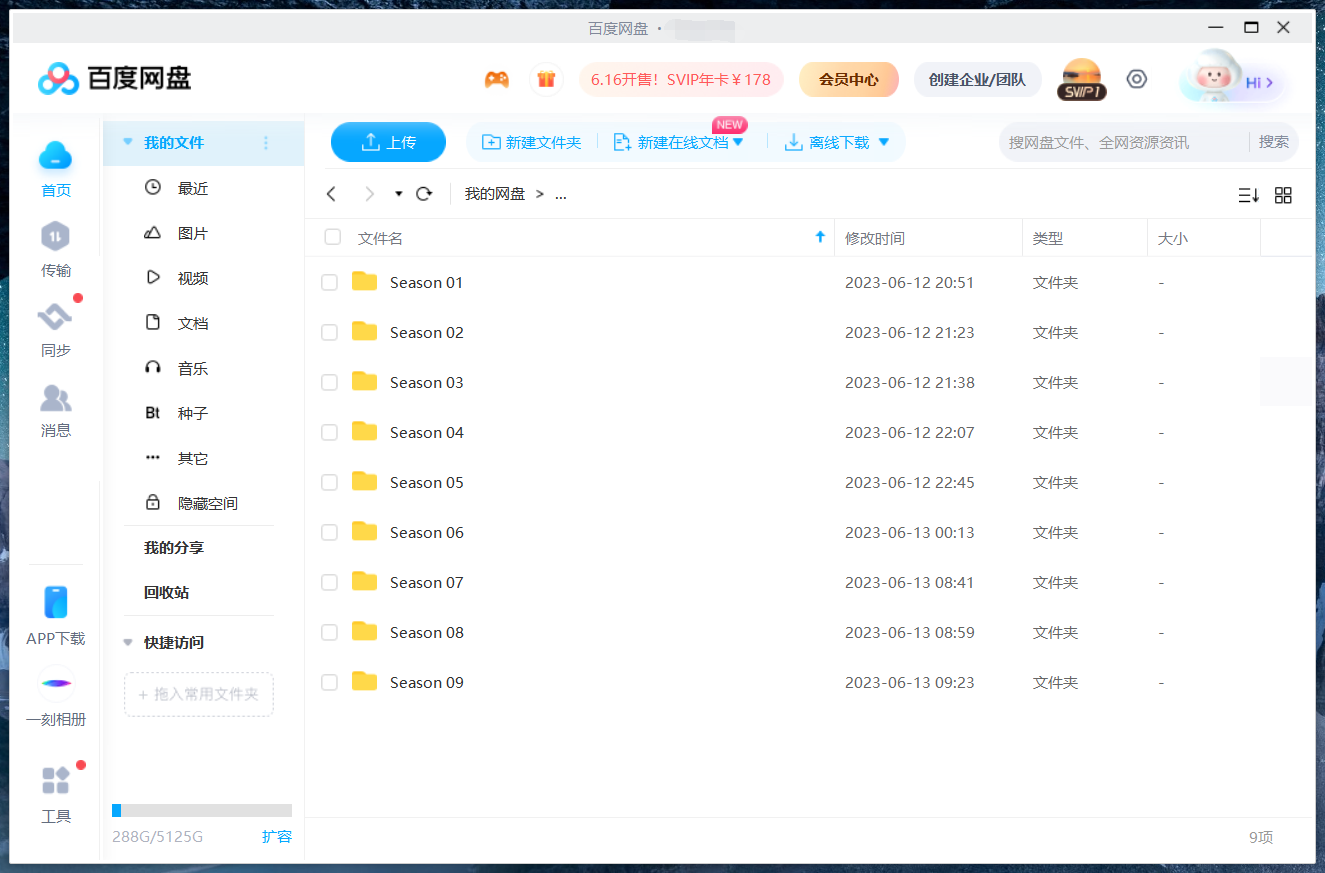The image size is (1325, 873).
Task: Click the refresh icon in navigation bar
Action: click(x=424, y=194)
